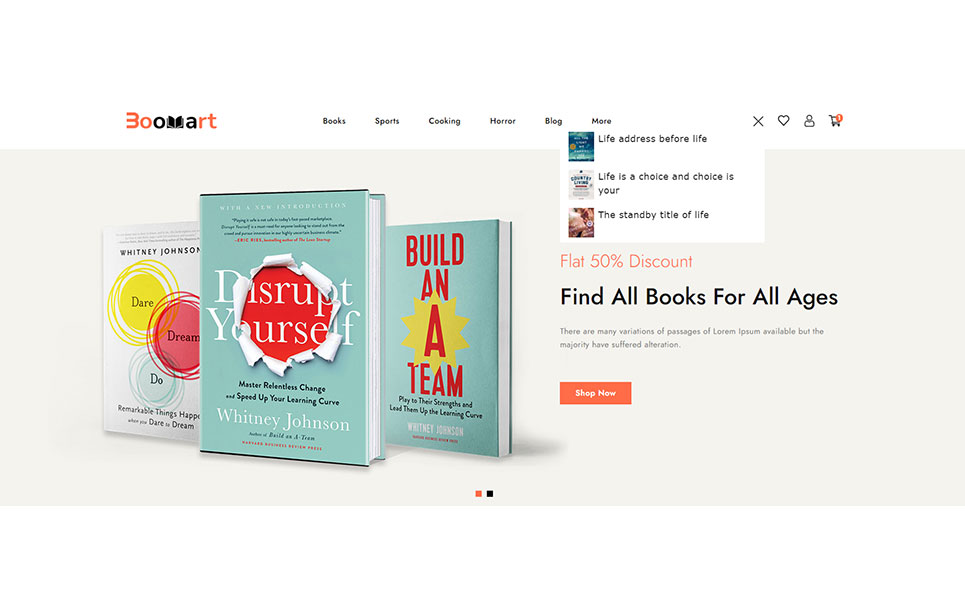
Task: Go to the Sports category
Action: 387,121
